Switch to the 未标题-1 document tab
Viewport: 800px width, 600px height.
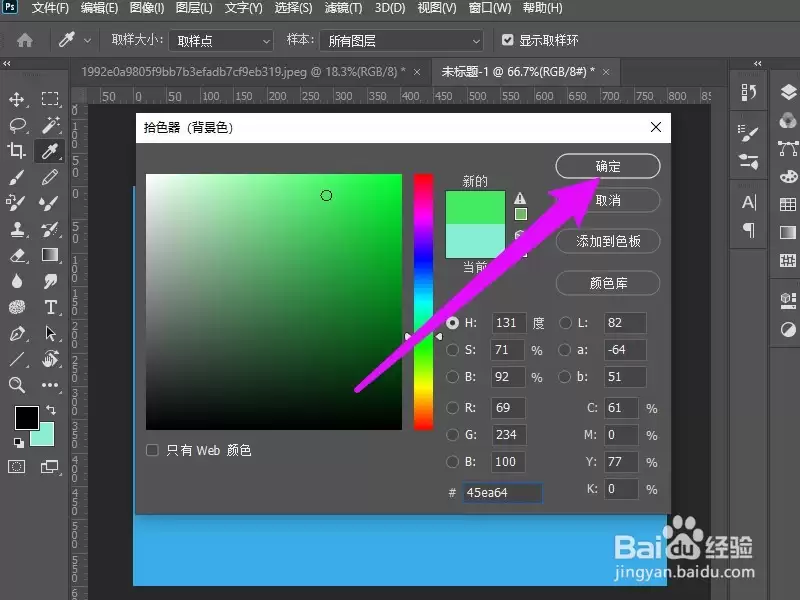click(x=518, y=72)
